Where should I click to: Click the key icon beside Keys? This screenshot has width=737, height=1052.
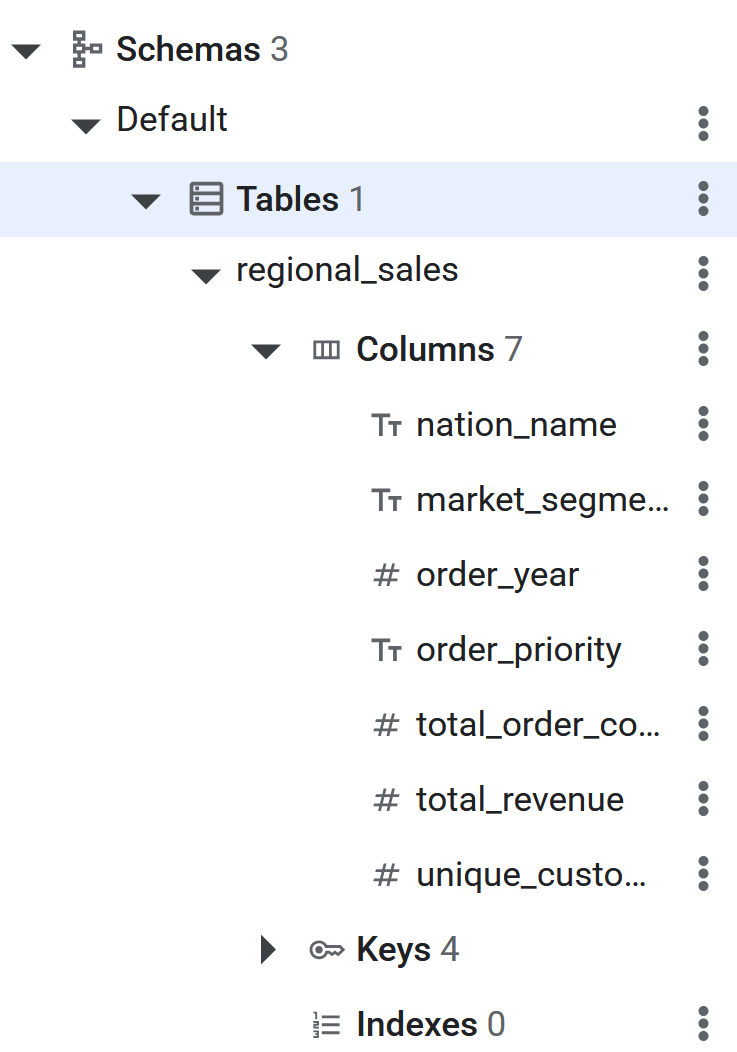tap(326, 950)
